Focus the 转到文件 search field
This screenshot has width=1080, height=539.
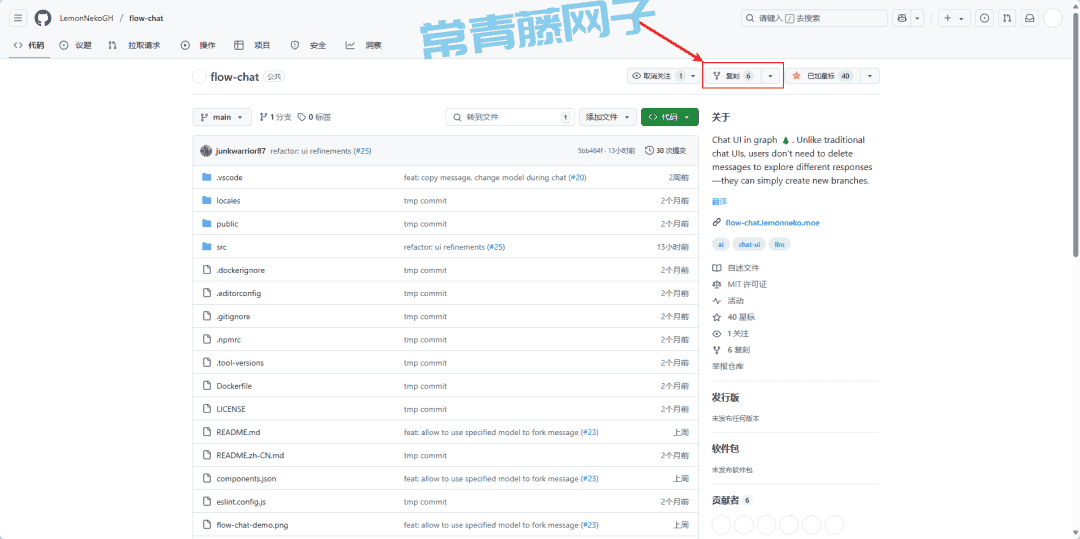510,117
